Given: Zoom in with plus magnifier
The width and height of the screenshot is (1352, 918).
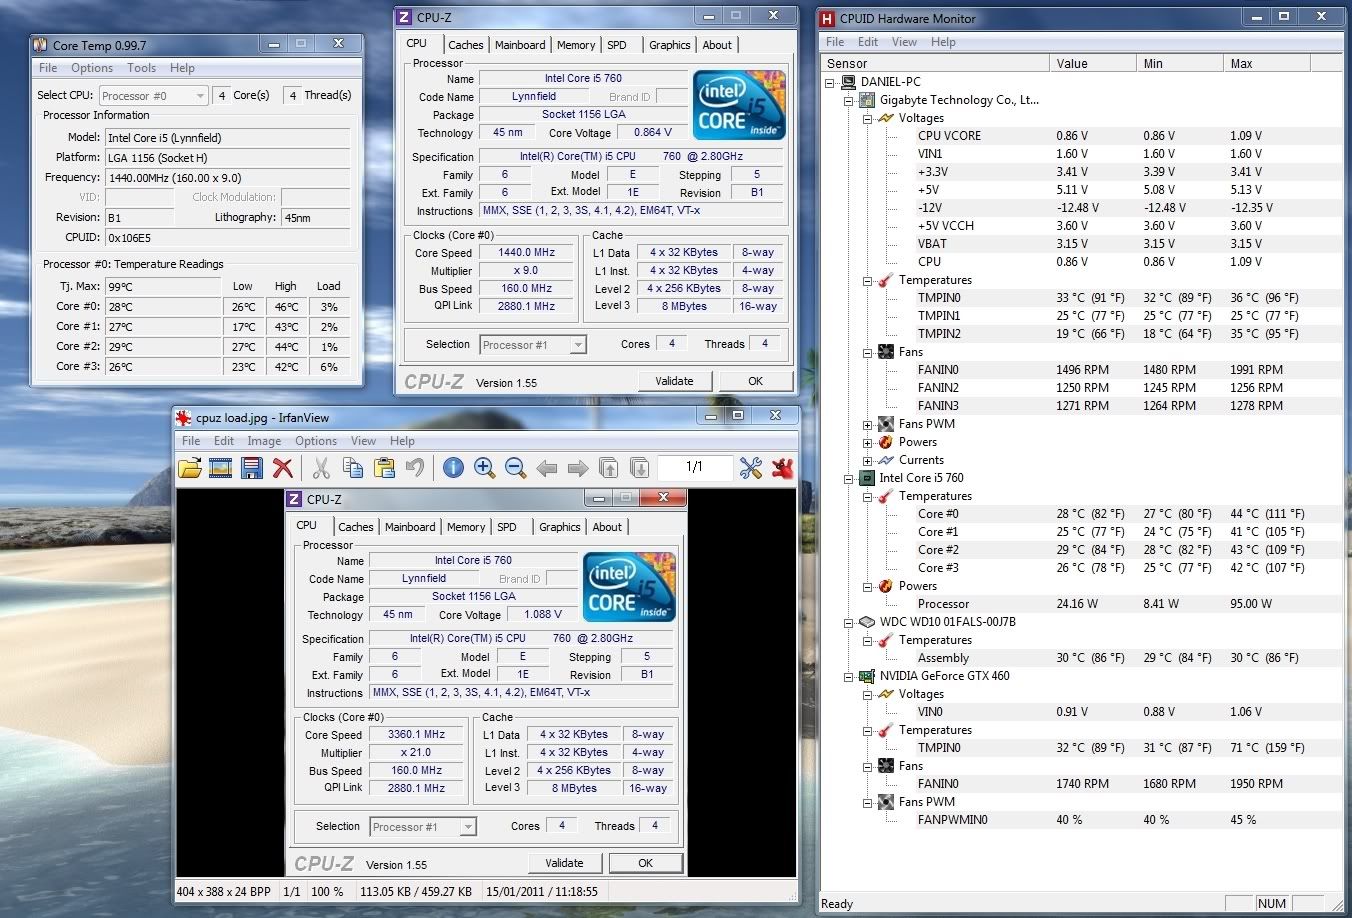Looking at the screenshot, I should click(x=484, y=467).
